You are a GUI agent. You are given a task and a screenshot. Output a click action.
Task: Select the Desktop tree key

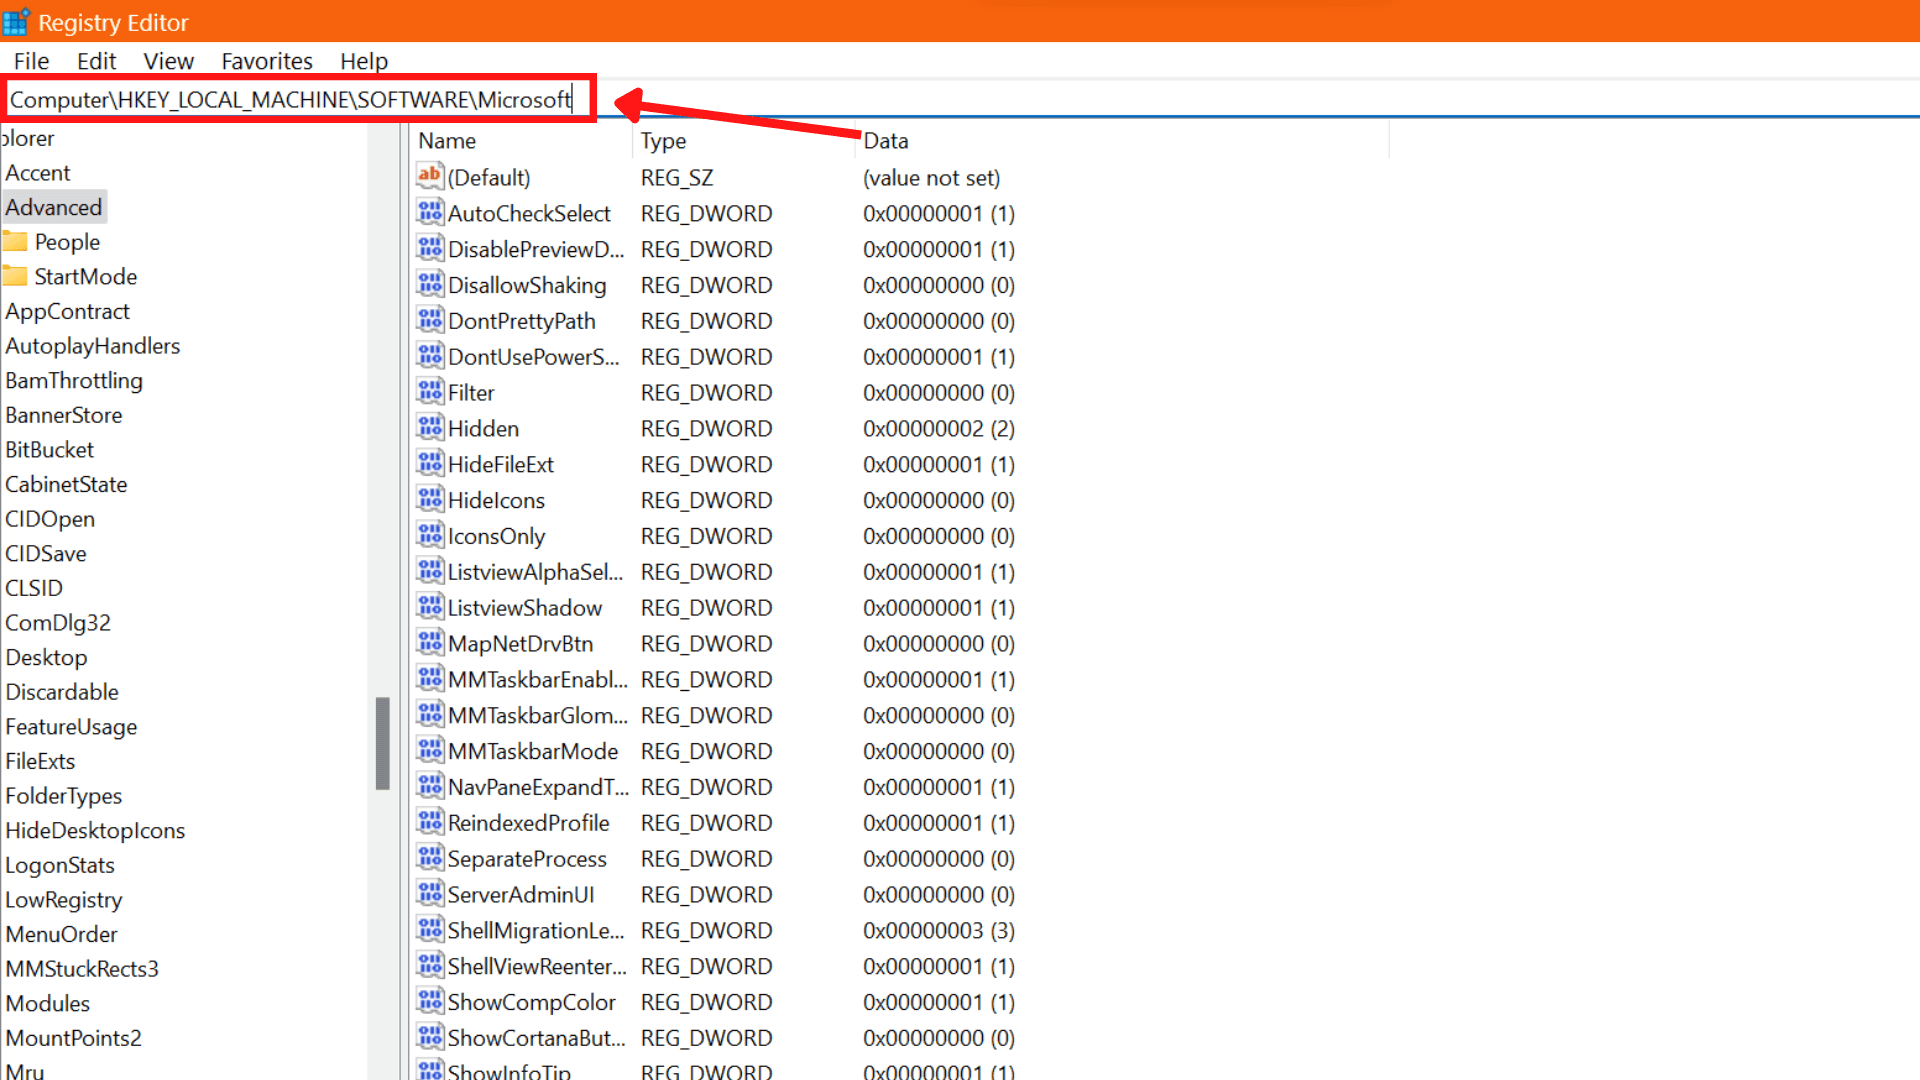[x=46, y=658]
